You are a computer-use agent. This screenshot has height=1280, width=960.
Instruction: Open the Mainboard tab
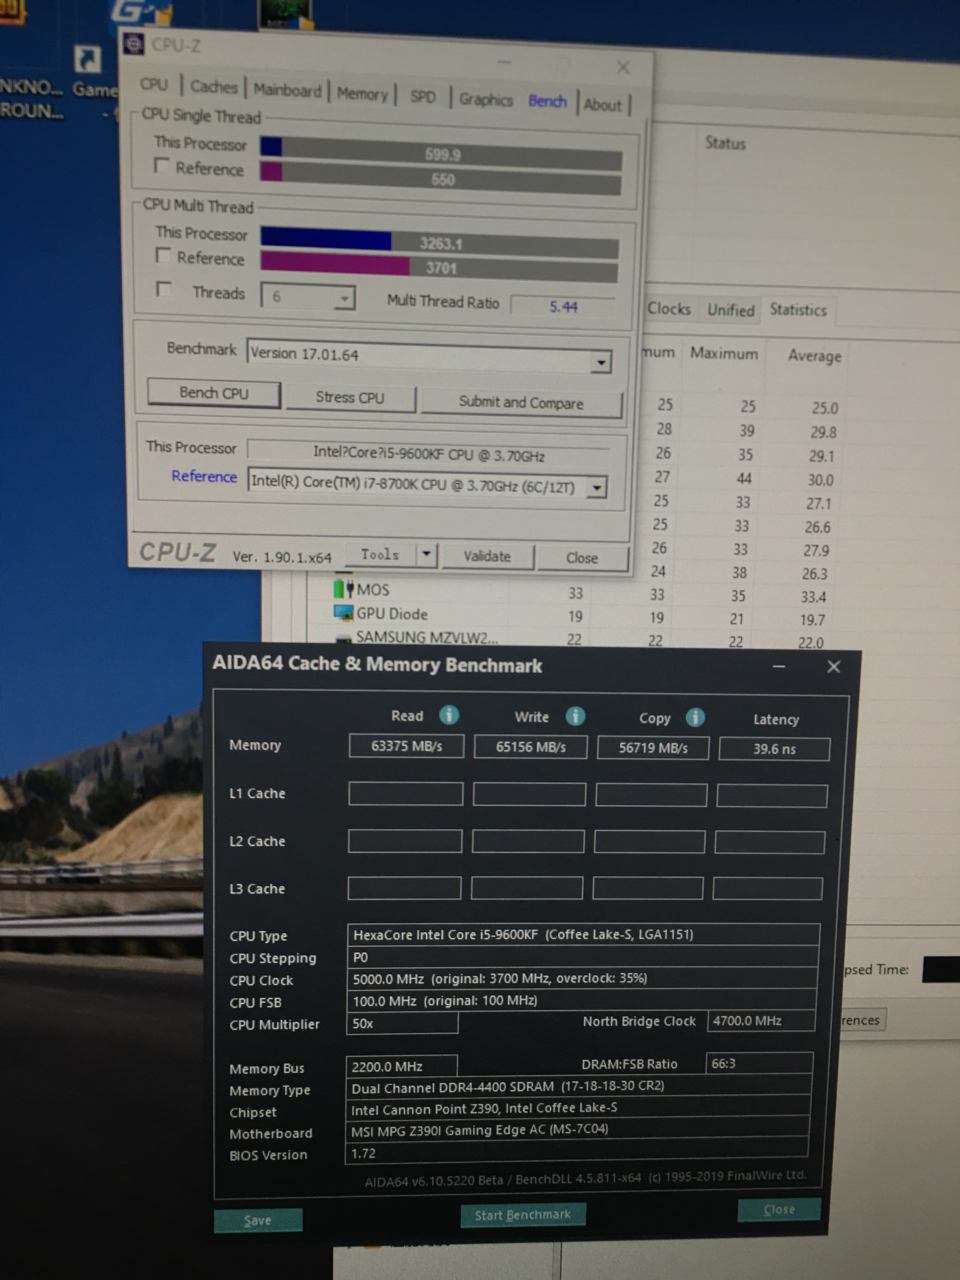point(287,90)
